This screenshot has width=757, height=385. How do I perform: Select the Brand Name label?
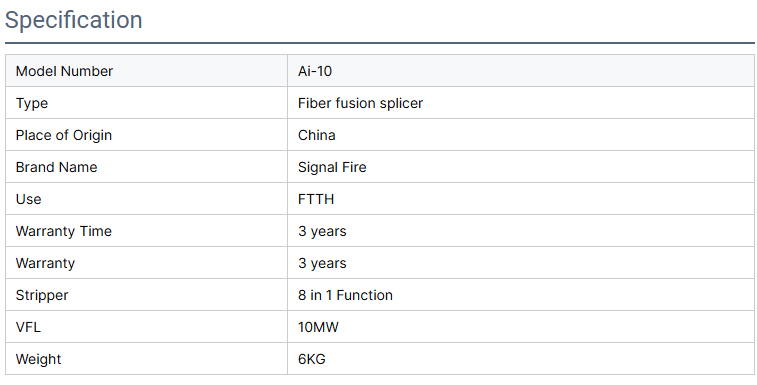click(56, 167)
